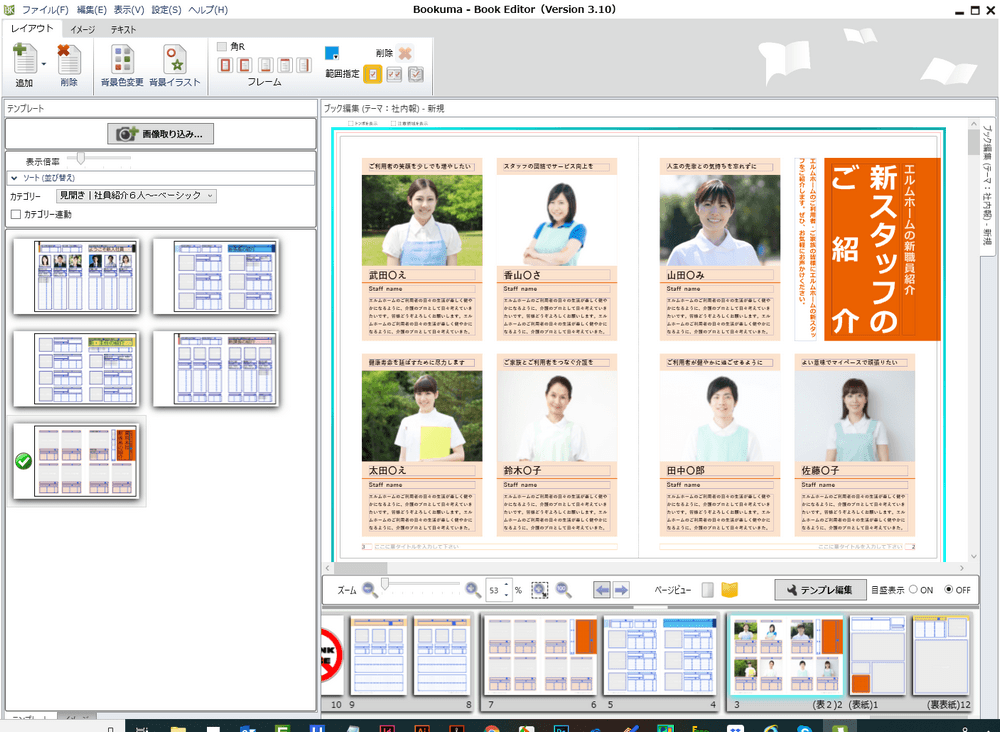Click the 画像取り込み... button
This screenshot has width=1000, height=732.
(160, 133)
